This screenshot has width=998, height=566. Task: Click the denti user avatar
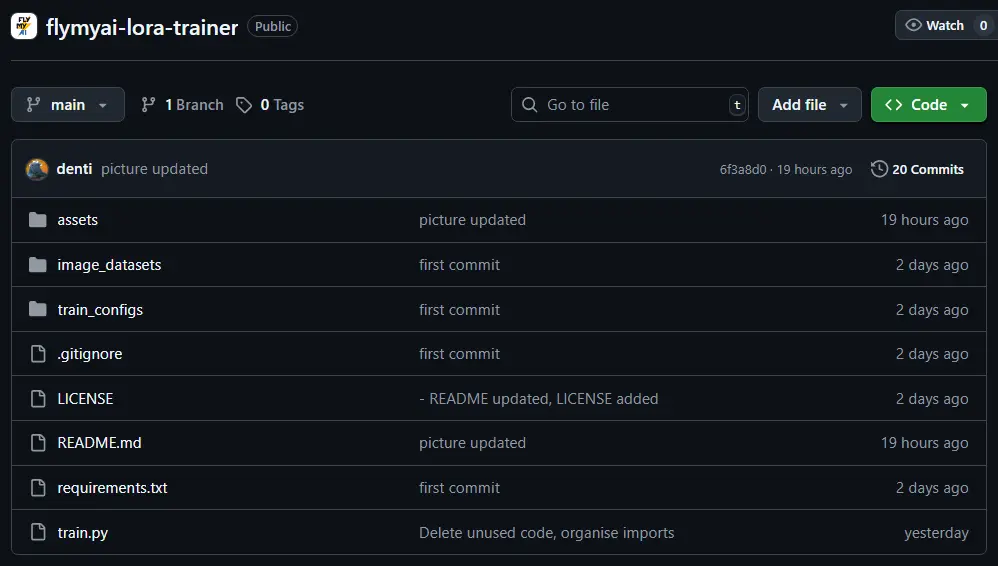[x=37, y=169]
